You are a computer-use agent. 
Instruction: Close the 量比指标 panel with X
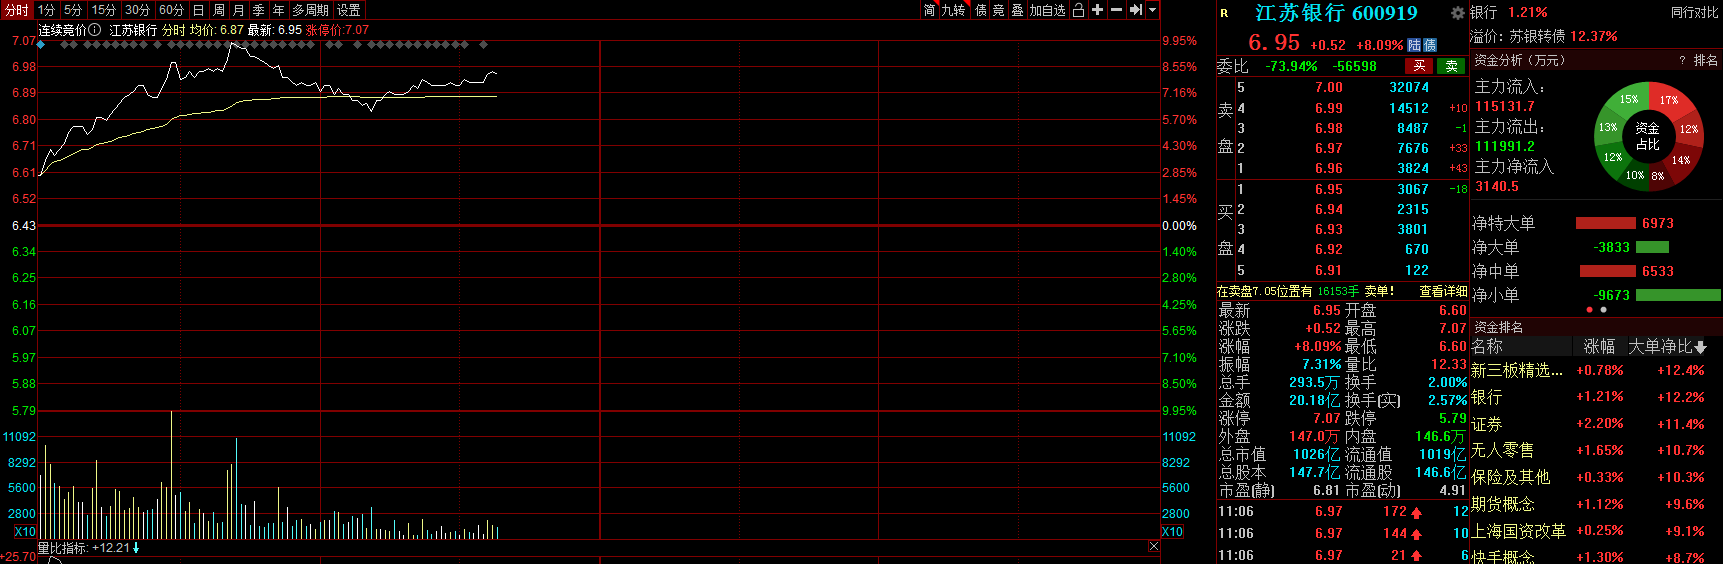[1153, 546]
